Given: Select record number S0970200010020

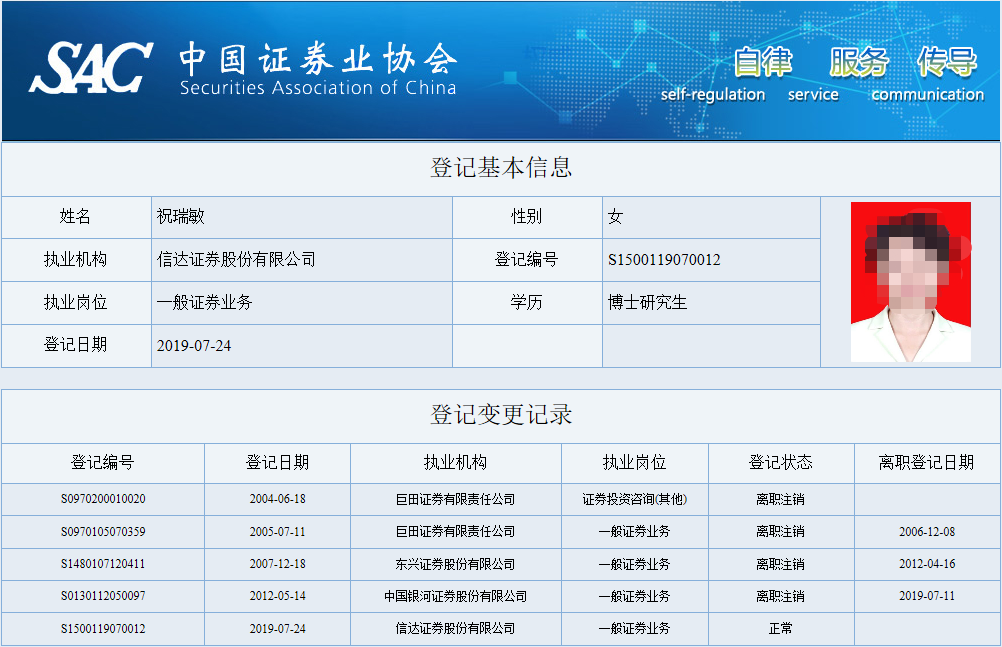Looking at the screenshot, I should tap(103, 499).
